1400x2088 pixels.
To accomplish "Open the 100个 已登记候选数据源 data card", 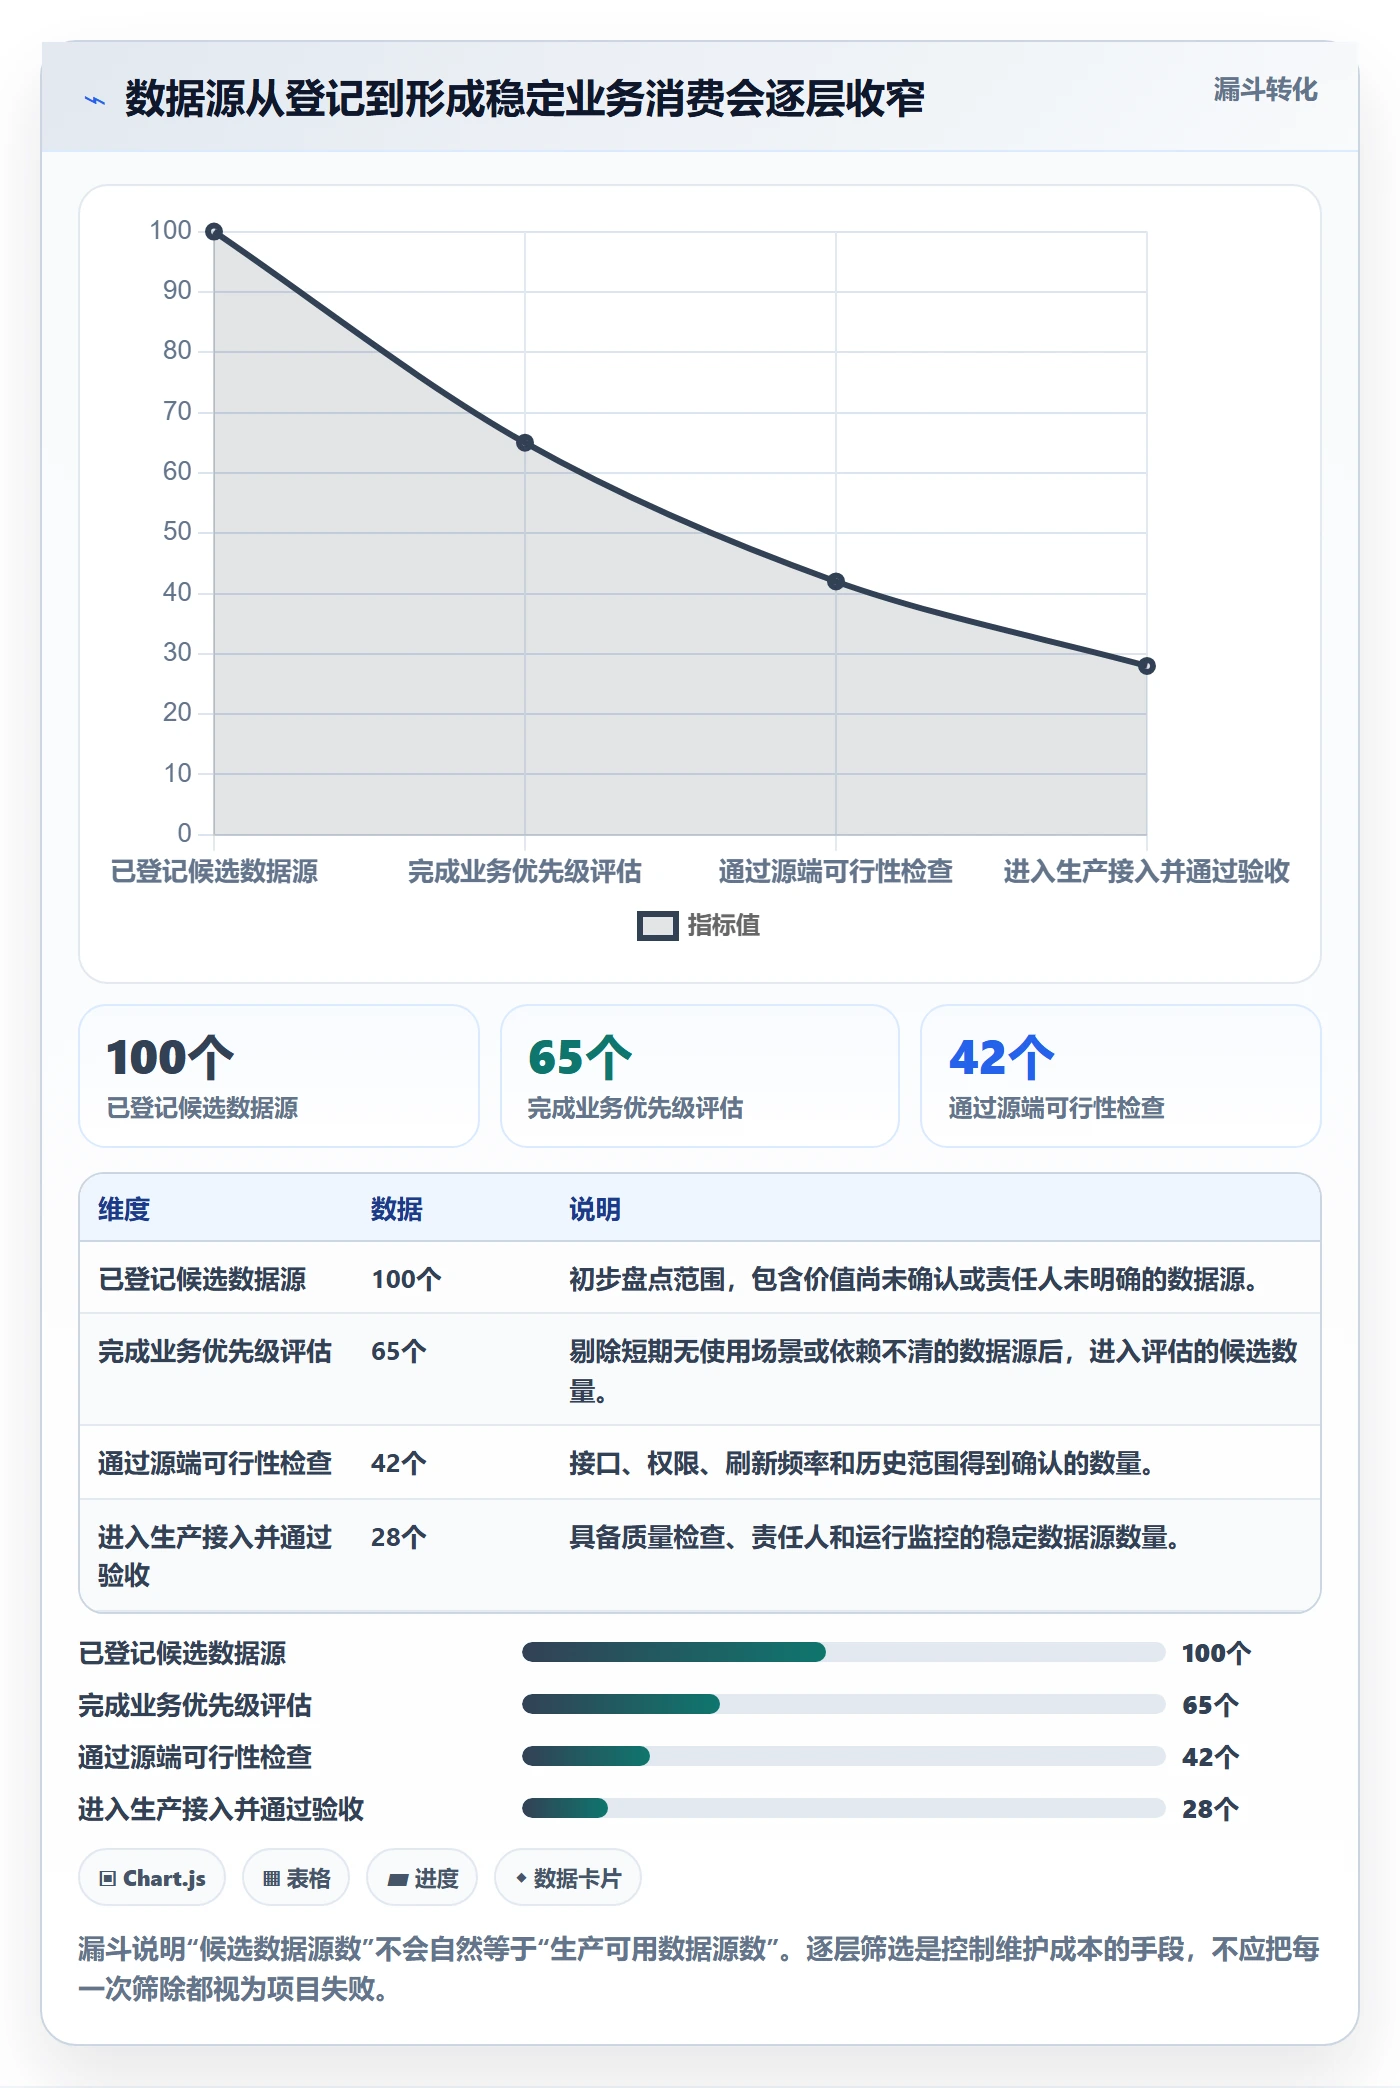I will [279, 1076].
